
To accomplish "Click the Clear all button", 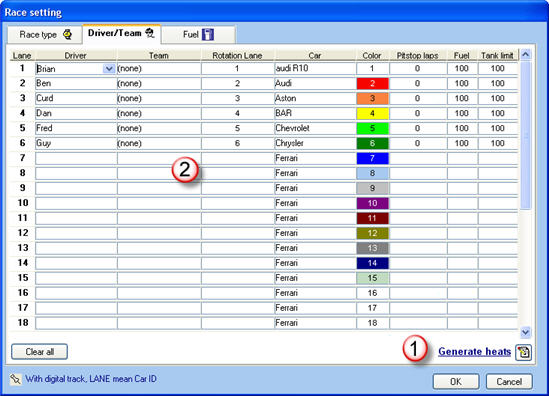I will [x=40, y=352].
